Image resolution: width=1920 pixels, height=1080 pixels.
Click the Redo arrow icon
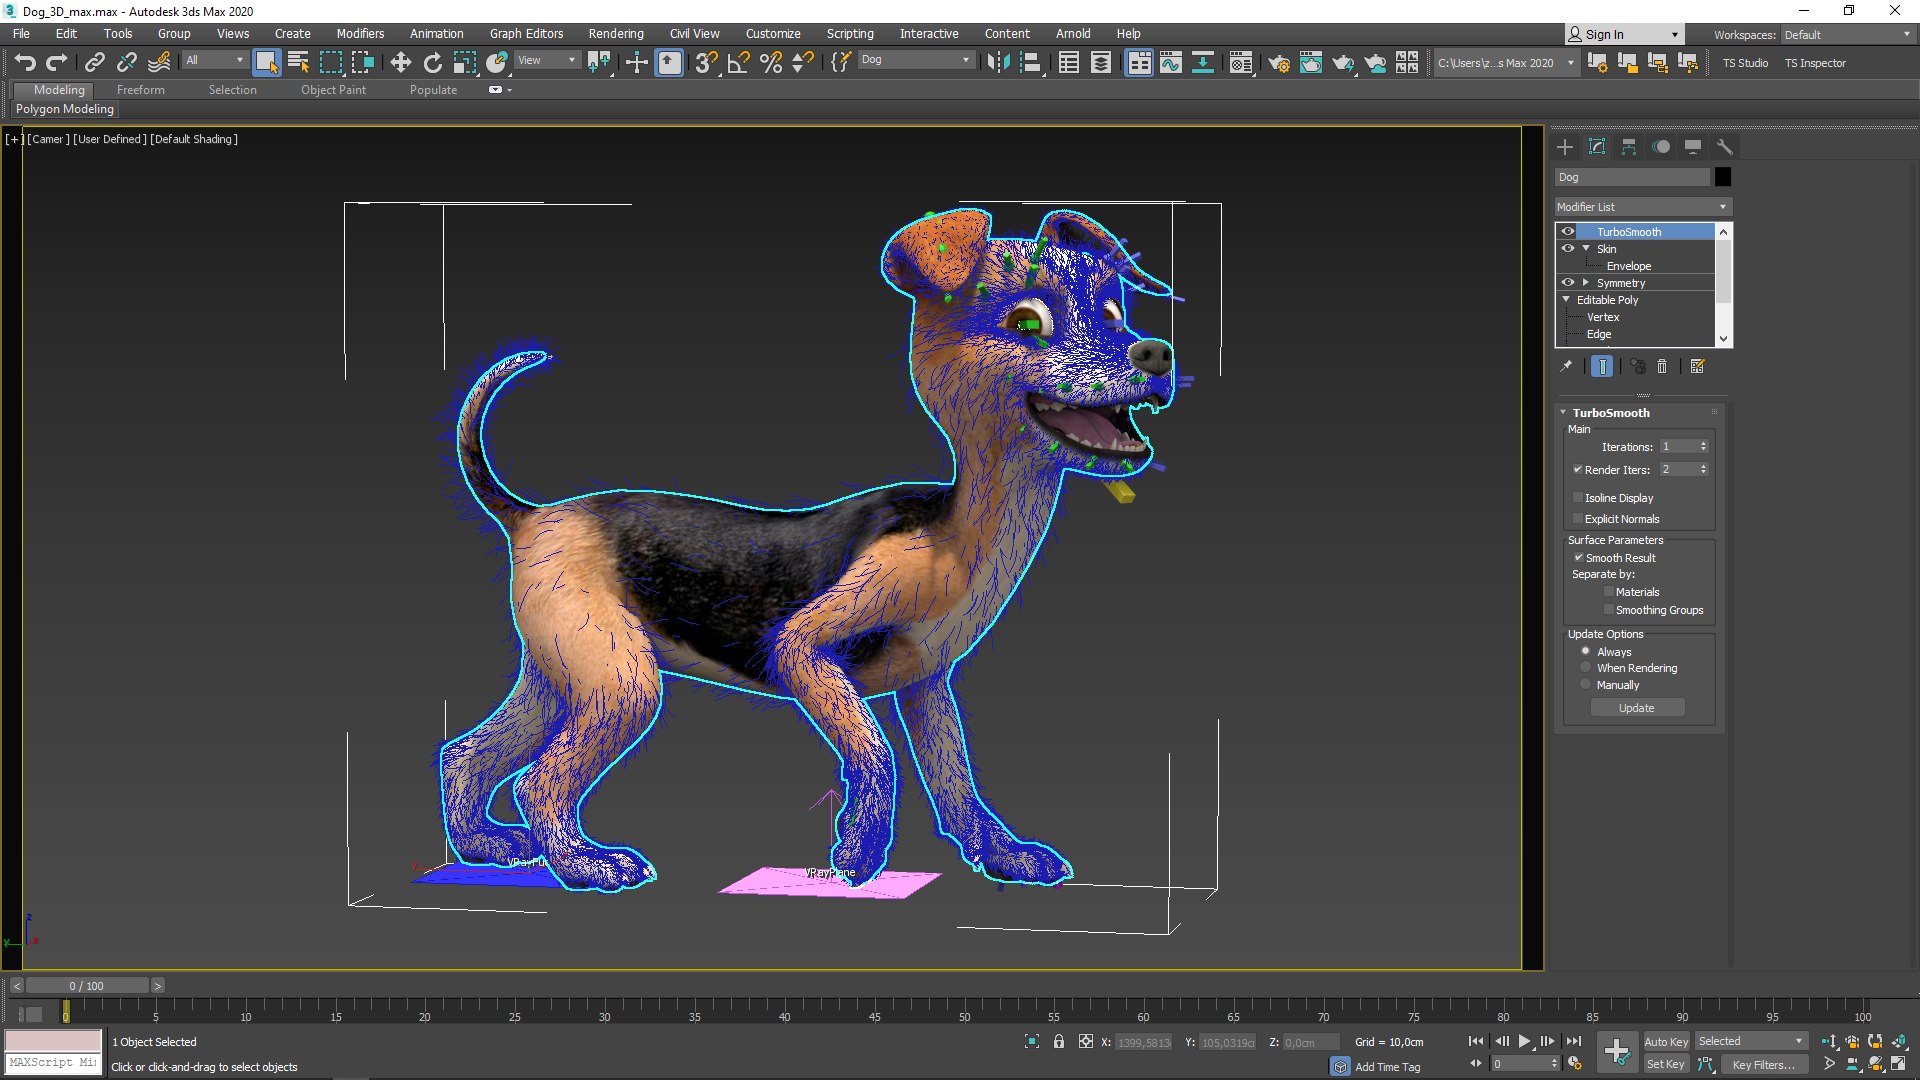pos(57,63)
